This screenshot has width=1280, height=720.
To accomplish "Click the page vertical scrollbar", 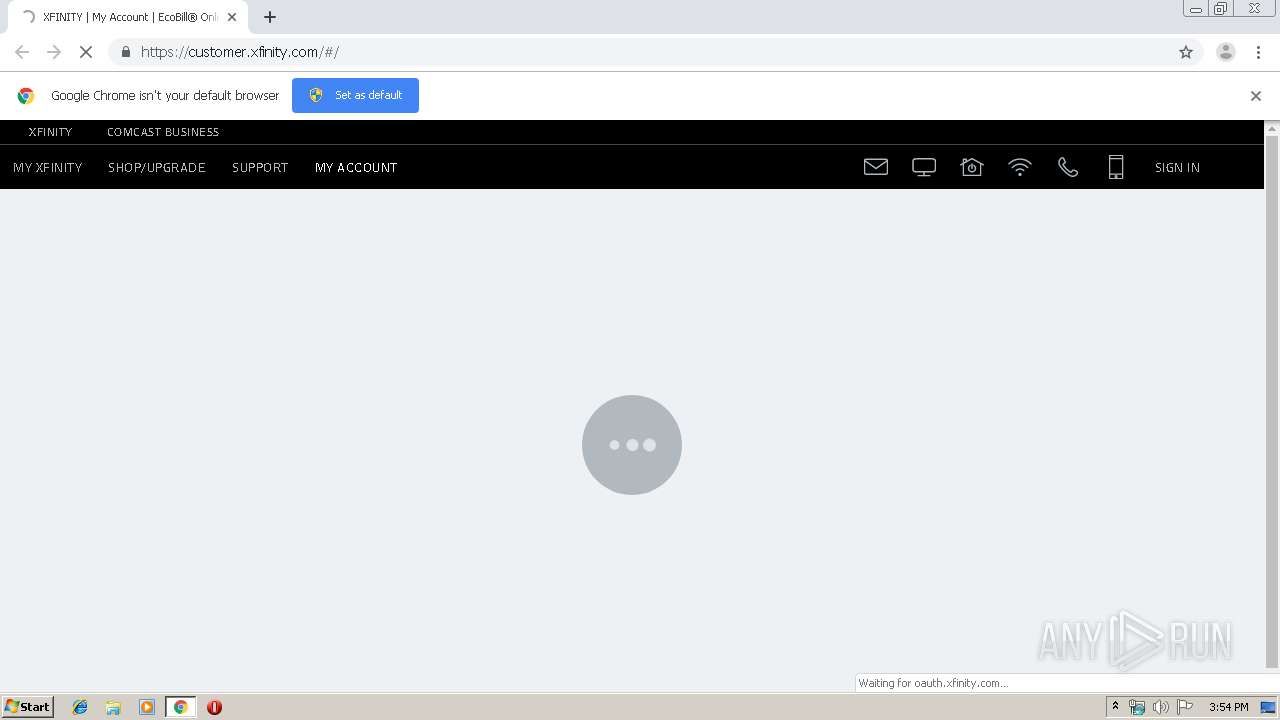I will [1272, 400].
